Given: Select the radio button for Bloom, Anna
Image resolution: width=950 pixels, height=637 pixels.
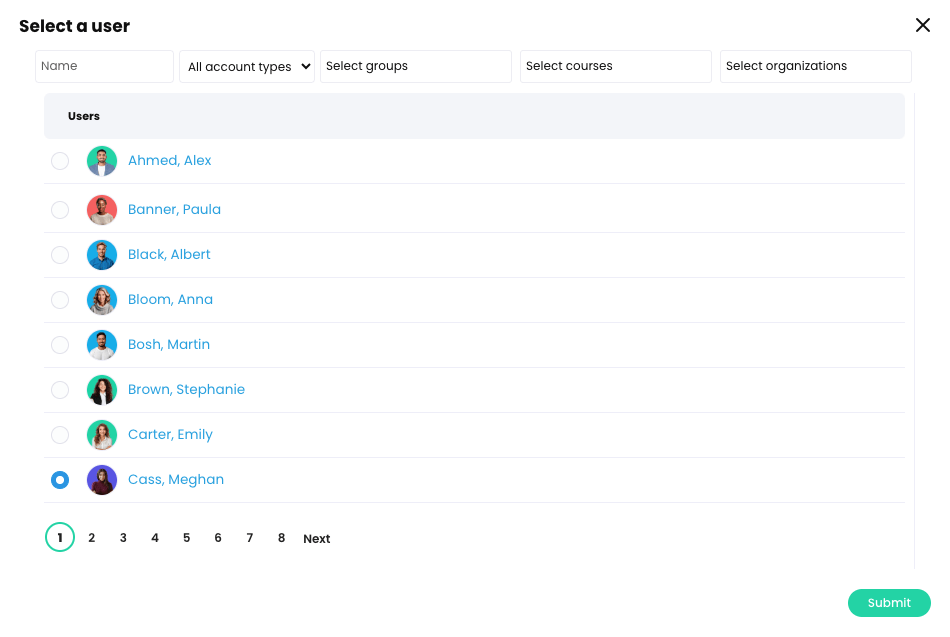Looking at the screenshot, I should tap(60, 299).
